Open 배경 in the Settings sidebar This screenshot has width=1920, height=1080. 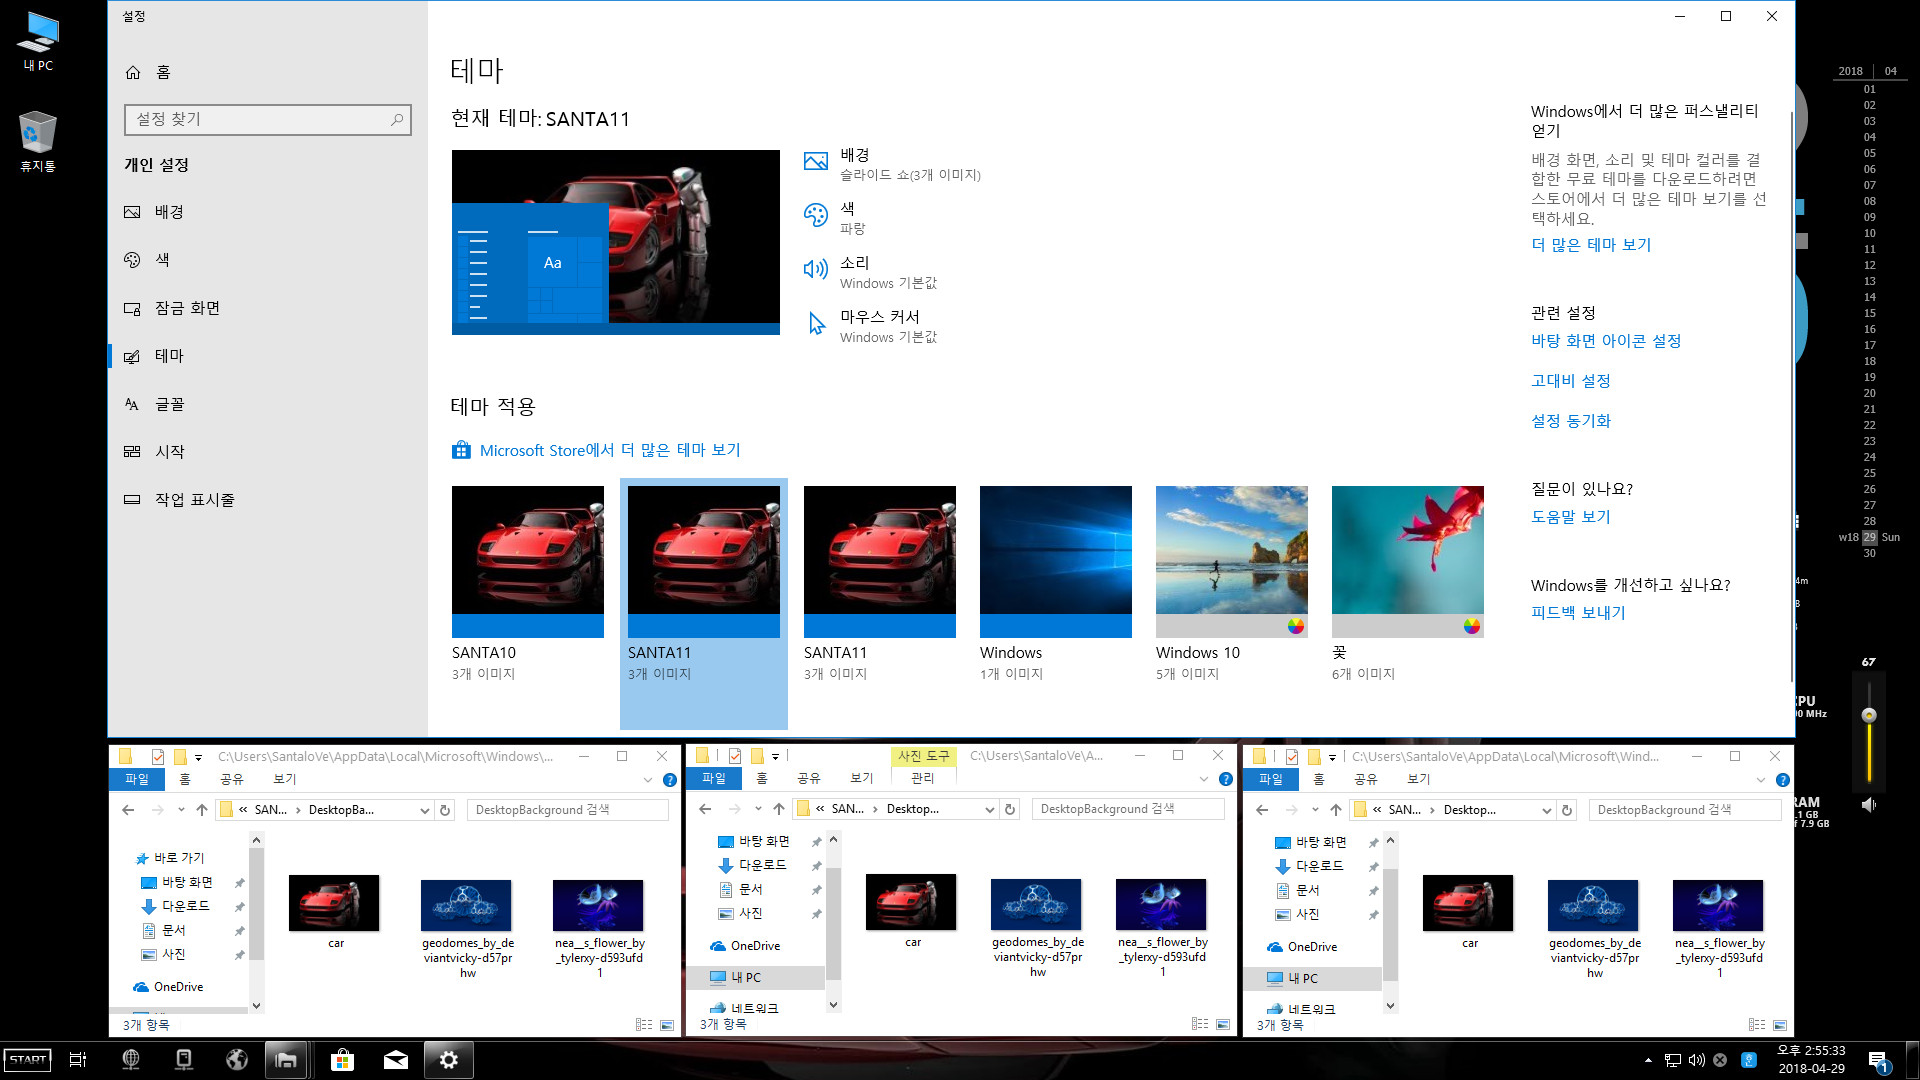coord(154,212)
